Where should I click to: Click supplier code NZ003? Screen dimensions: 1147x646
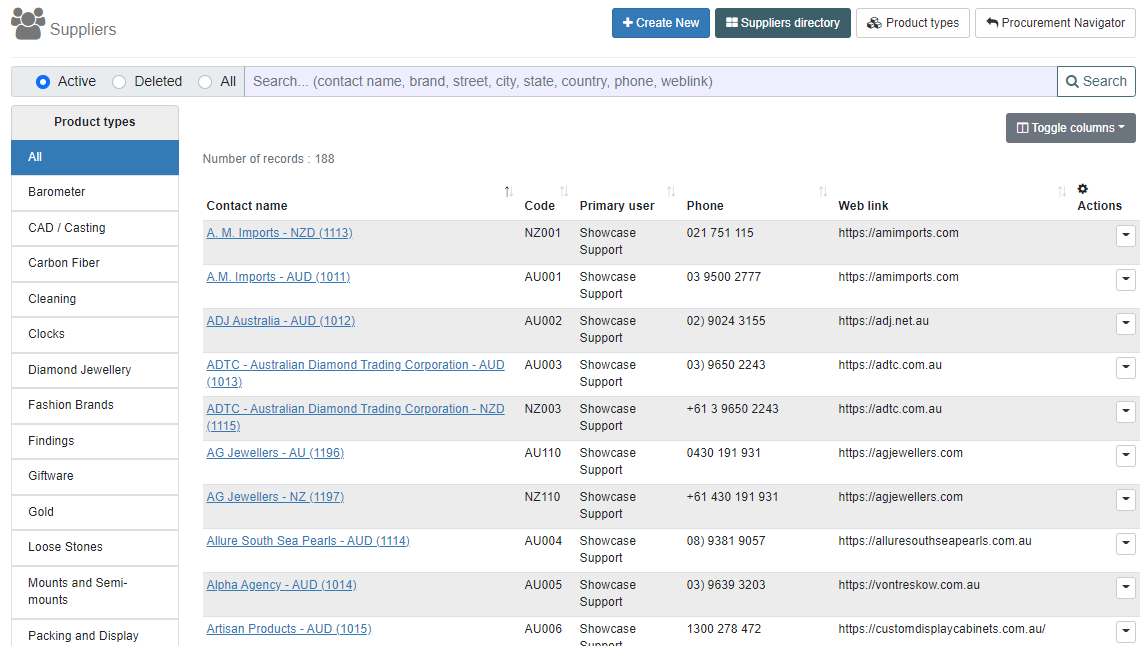(x=543, y=409)
